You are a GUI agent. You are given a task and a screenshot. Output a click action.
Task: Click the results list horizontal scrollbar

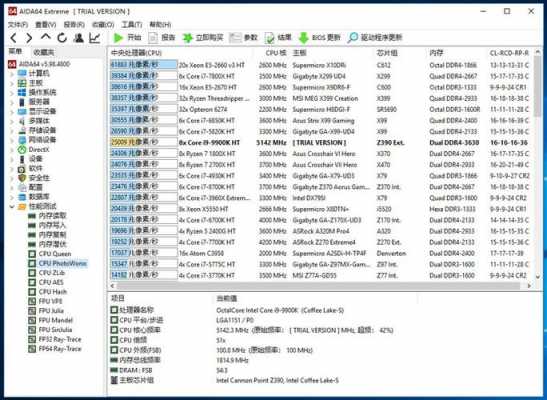pyautogui.click(x=318, y=286)
